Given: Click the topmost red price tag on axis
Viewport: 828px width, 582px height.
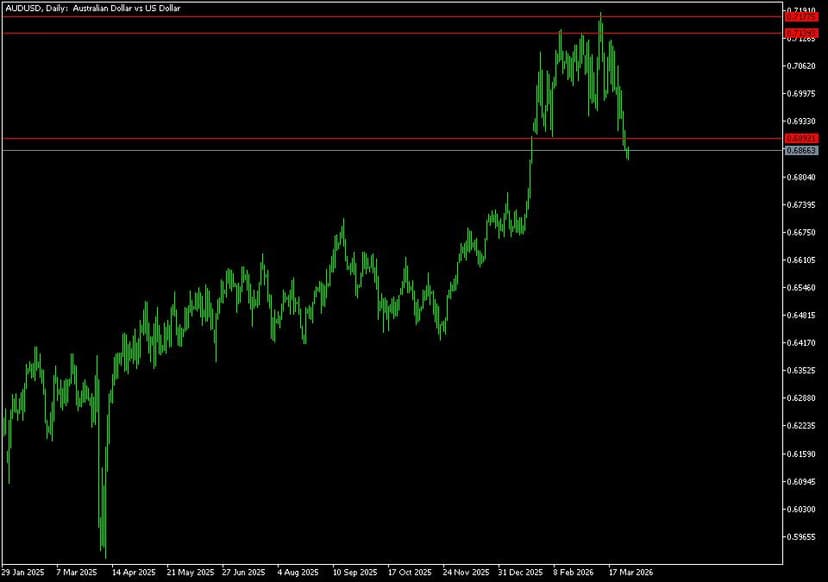Looking at the screenshot, I should [802, 17].
